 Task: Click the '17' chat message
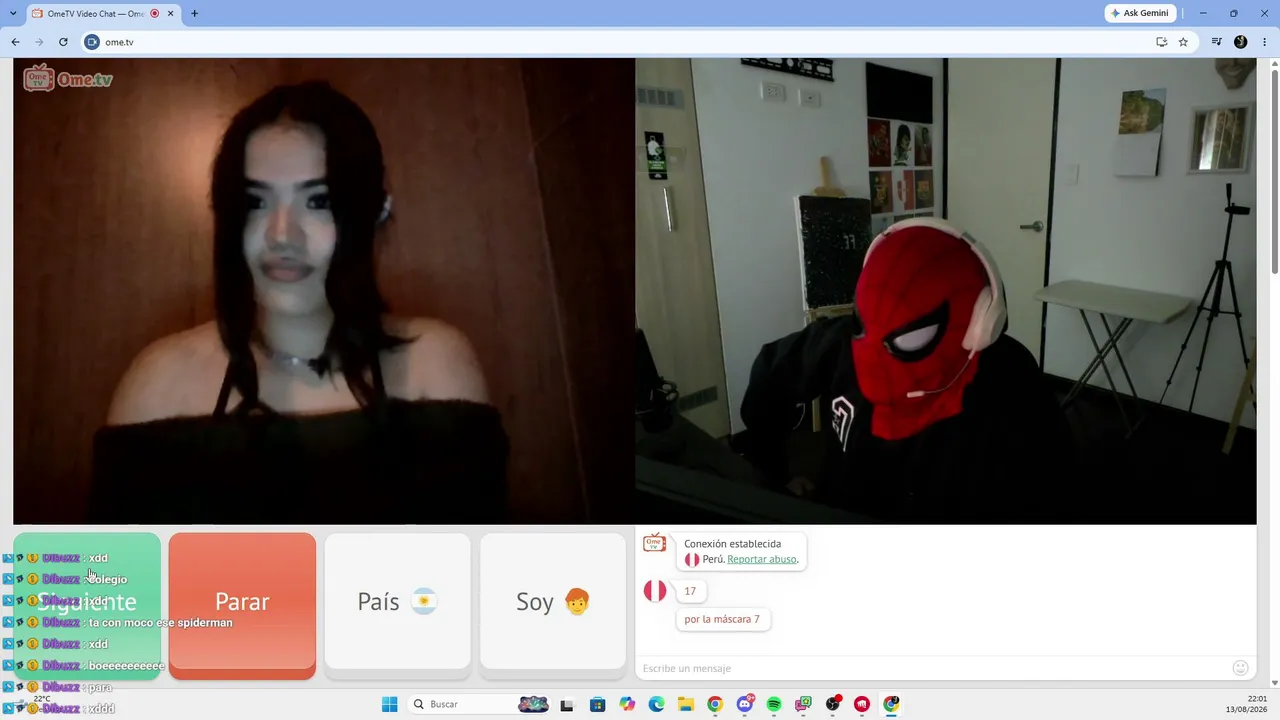tap(690, 591)
